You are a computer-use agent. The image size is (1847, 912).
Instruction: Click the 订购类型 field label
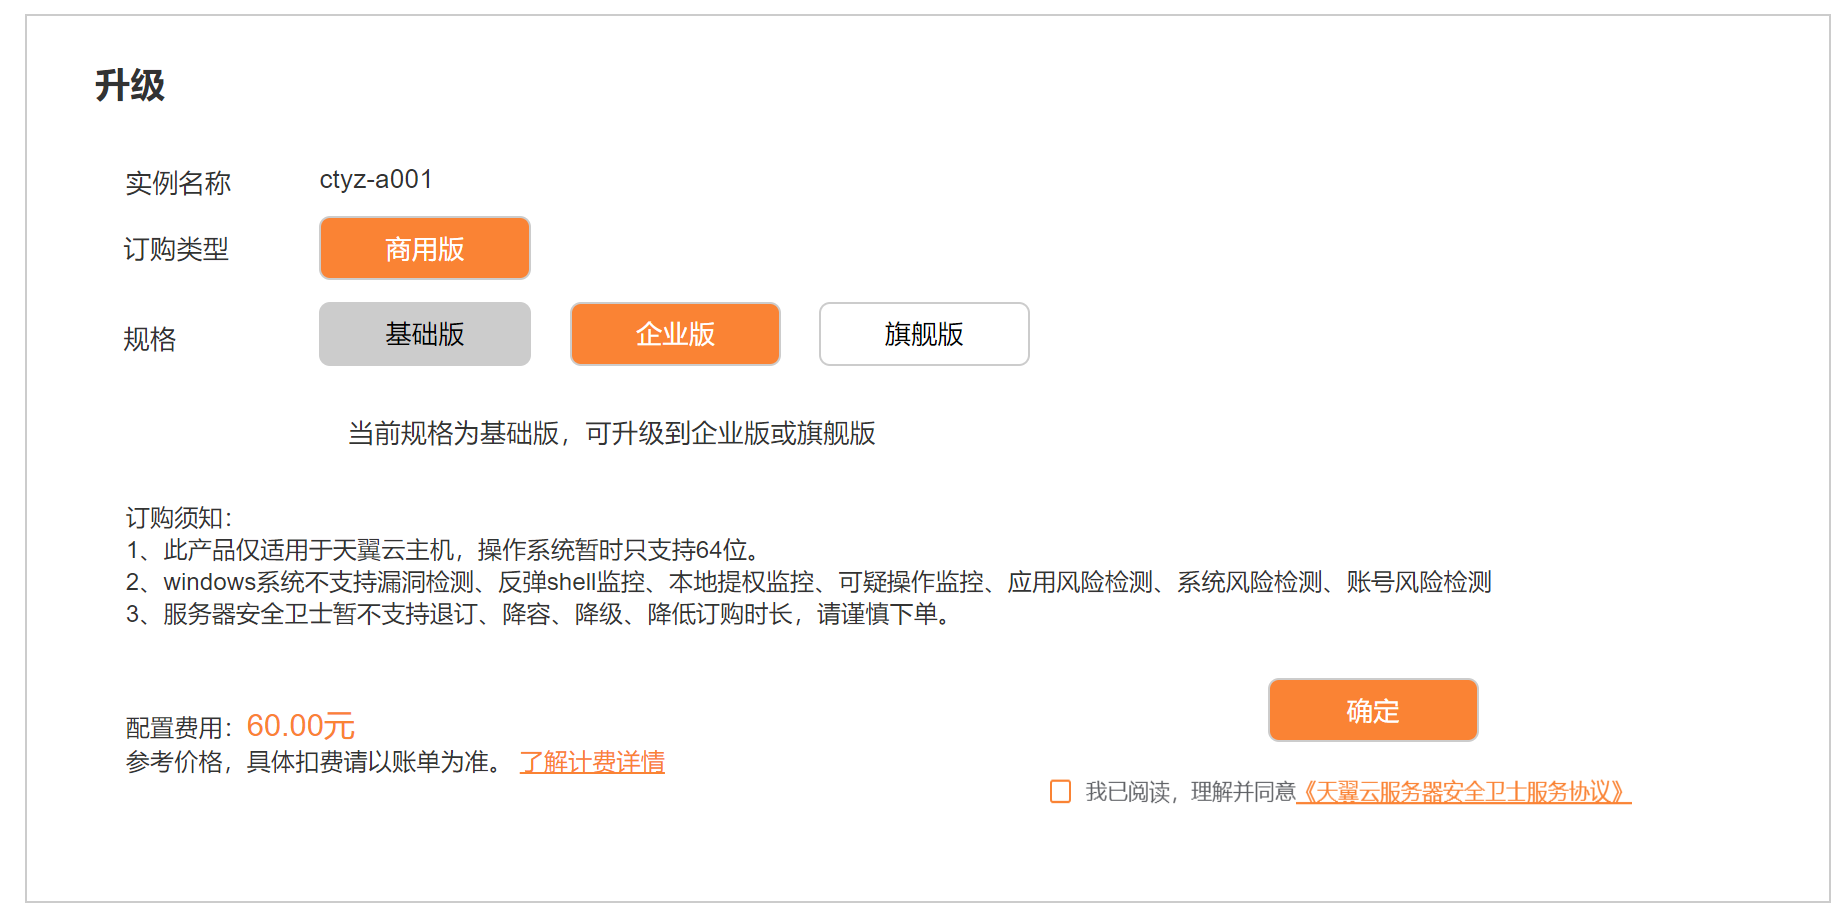click(x=176, y=249)
